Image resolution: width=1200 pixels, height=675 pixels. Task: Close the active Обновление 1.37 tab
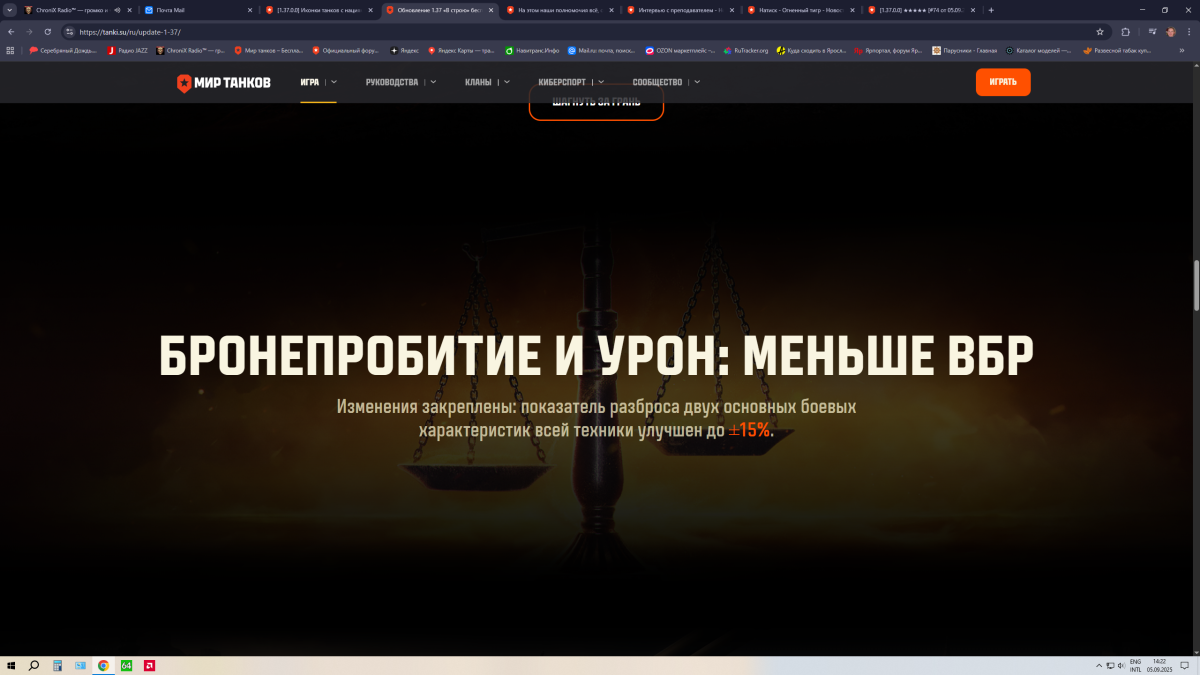click(x=491, y=10)
